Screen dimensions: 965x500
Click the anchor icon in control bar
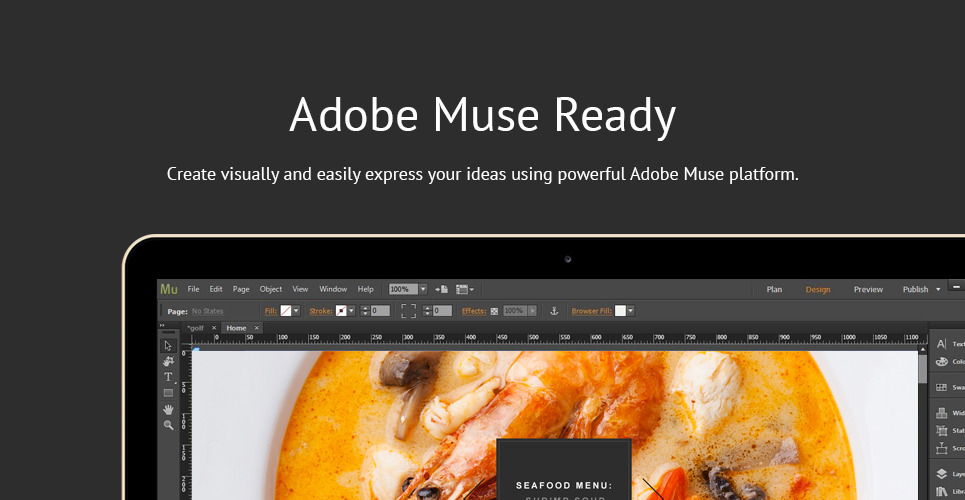click(555, 311)
